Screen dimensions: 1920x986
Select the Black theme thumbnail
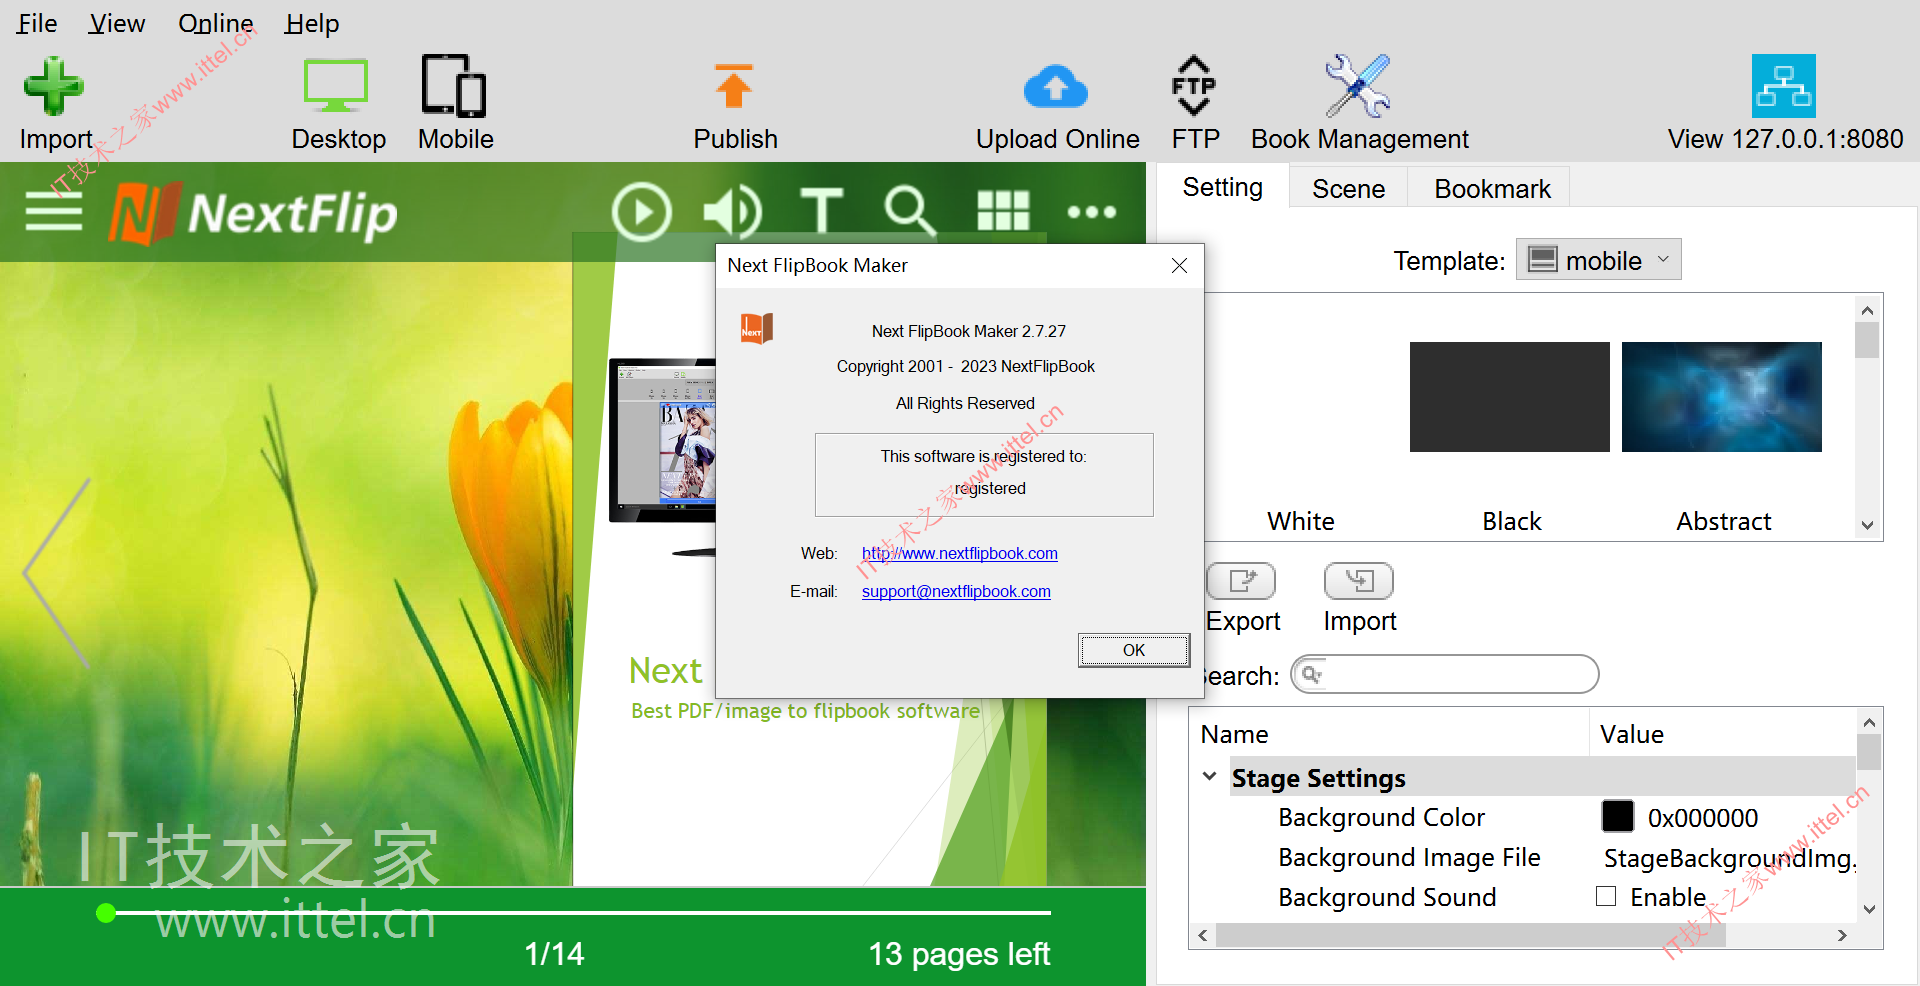pos(1509,397)
